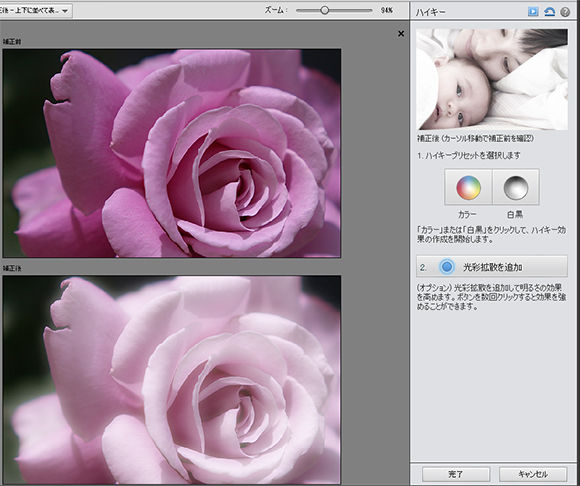Screen dimensions: 580x486
Task: Click the Black and White (白黒) preset
Action: click(516, 187)
